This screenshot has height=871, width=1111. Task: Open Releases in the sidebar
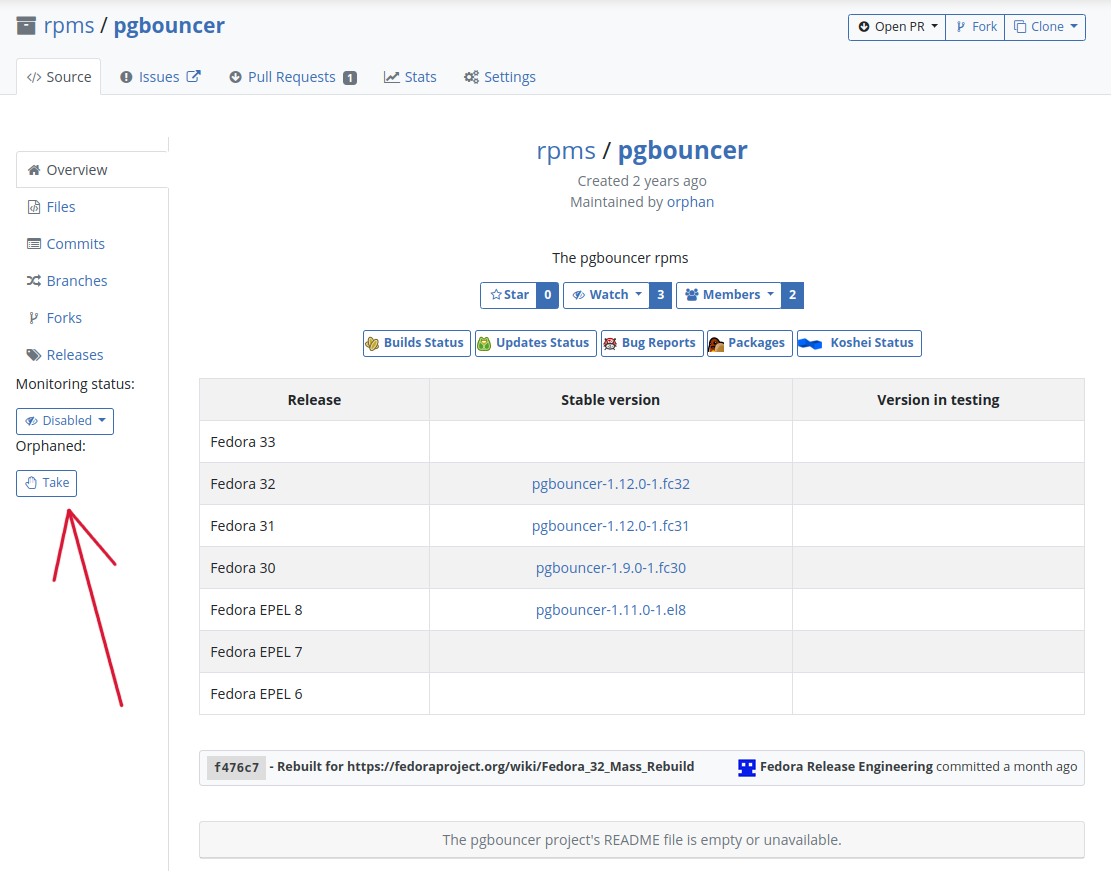[x=75, y=354]
